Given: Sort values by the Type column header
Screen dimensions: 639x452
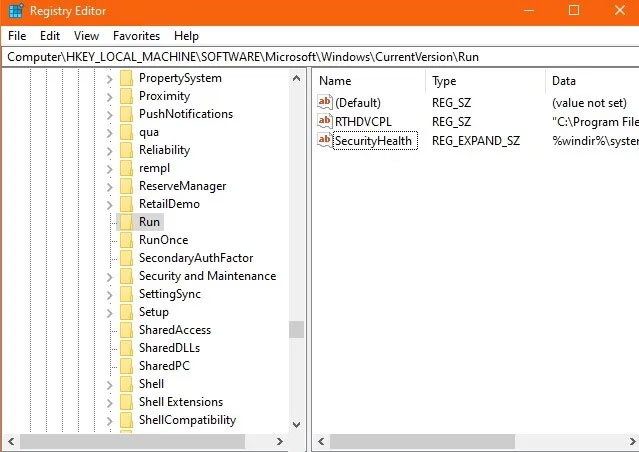Looking at the screenshot, I should point(485,81).
